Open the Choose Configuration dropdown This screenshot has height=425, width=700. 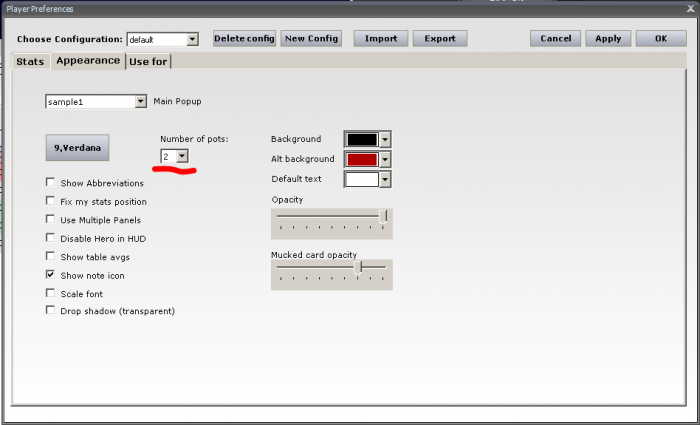coord(192,39)
